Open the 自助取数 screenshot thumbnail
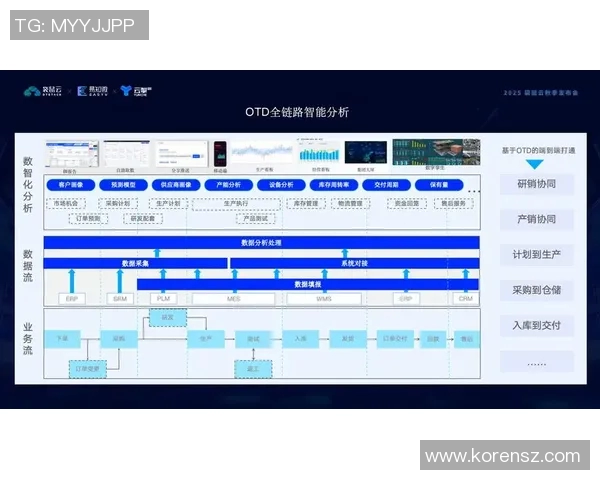This screenshot has width=600, height=480. (x=126, y=154)
